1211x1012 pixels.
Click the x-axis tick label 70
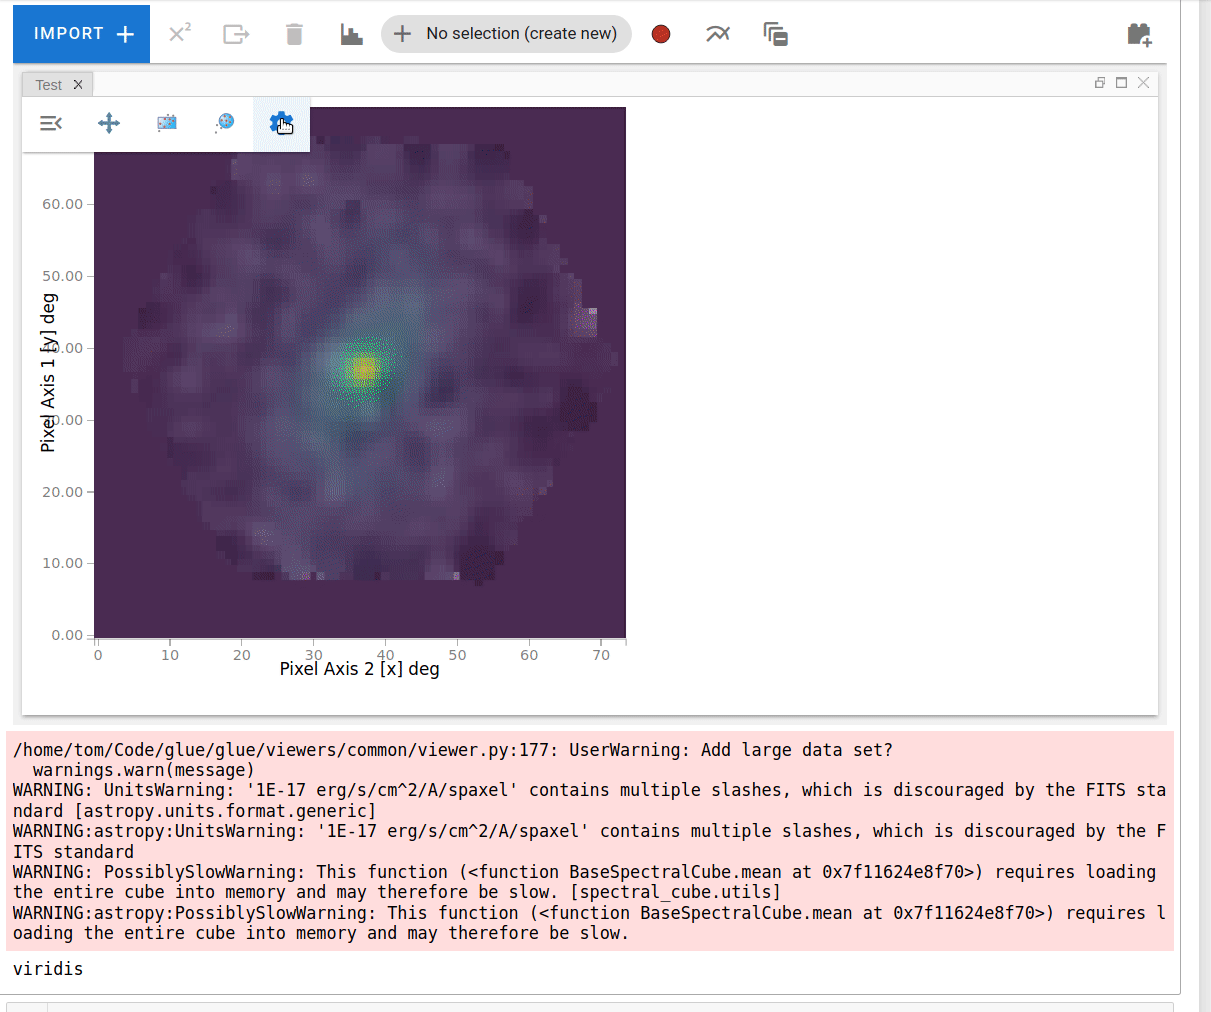point(601,655)
